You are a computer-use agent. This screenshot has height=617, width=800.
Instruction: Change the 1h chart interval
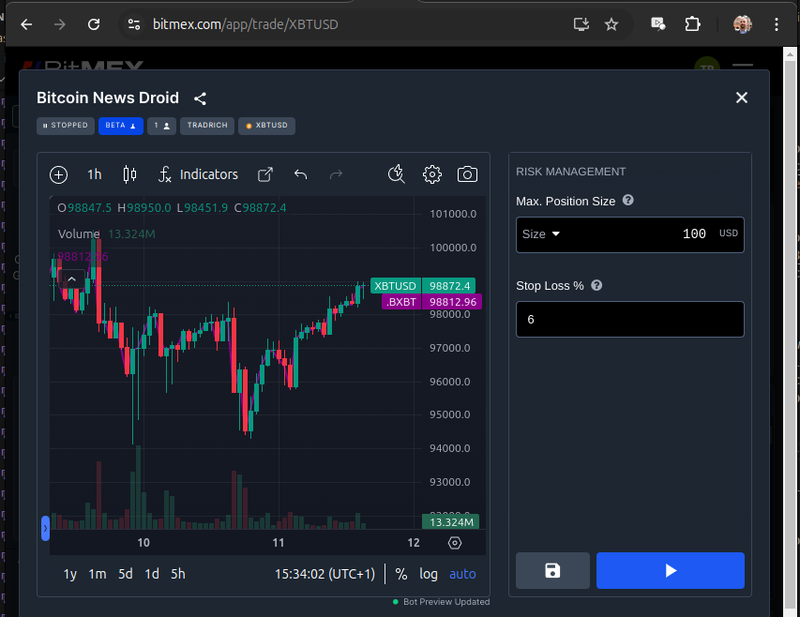tap(94, 175)
